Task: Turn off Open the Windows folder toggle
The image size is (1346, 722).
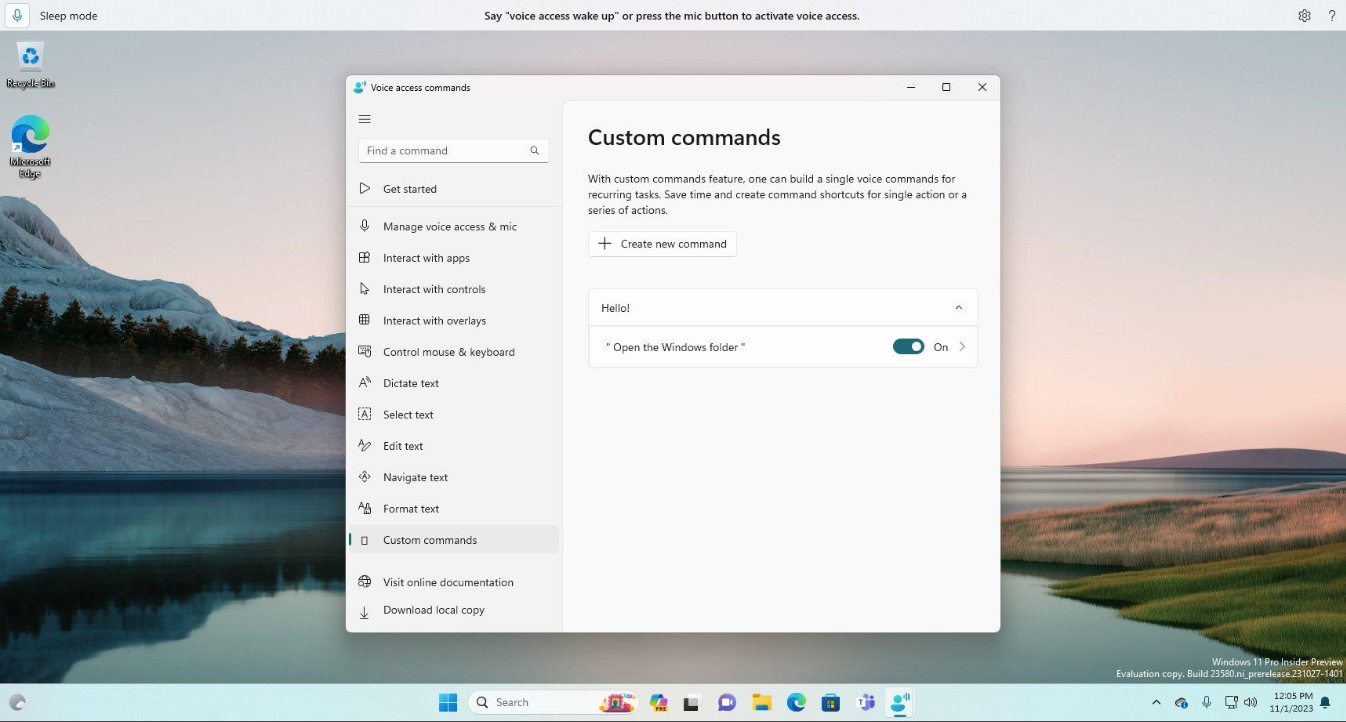Action: click(x=908, y=347)
